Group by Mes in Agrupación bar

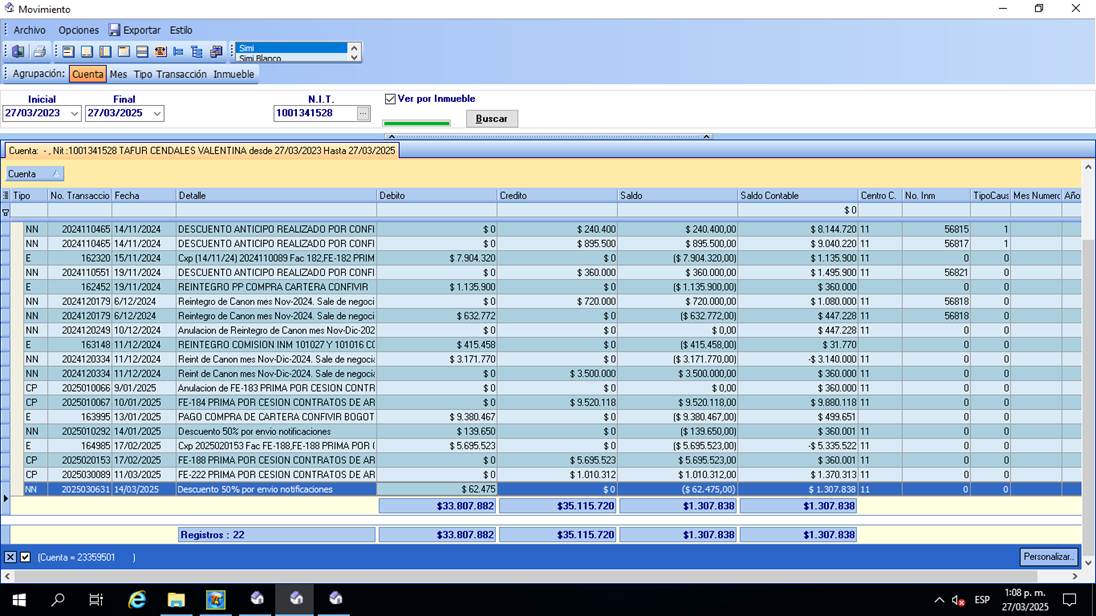[x=118, y=74]
